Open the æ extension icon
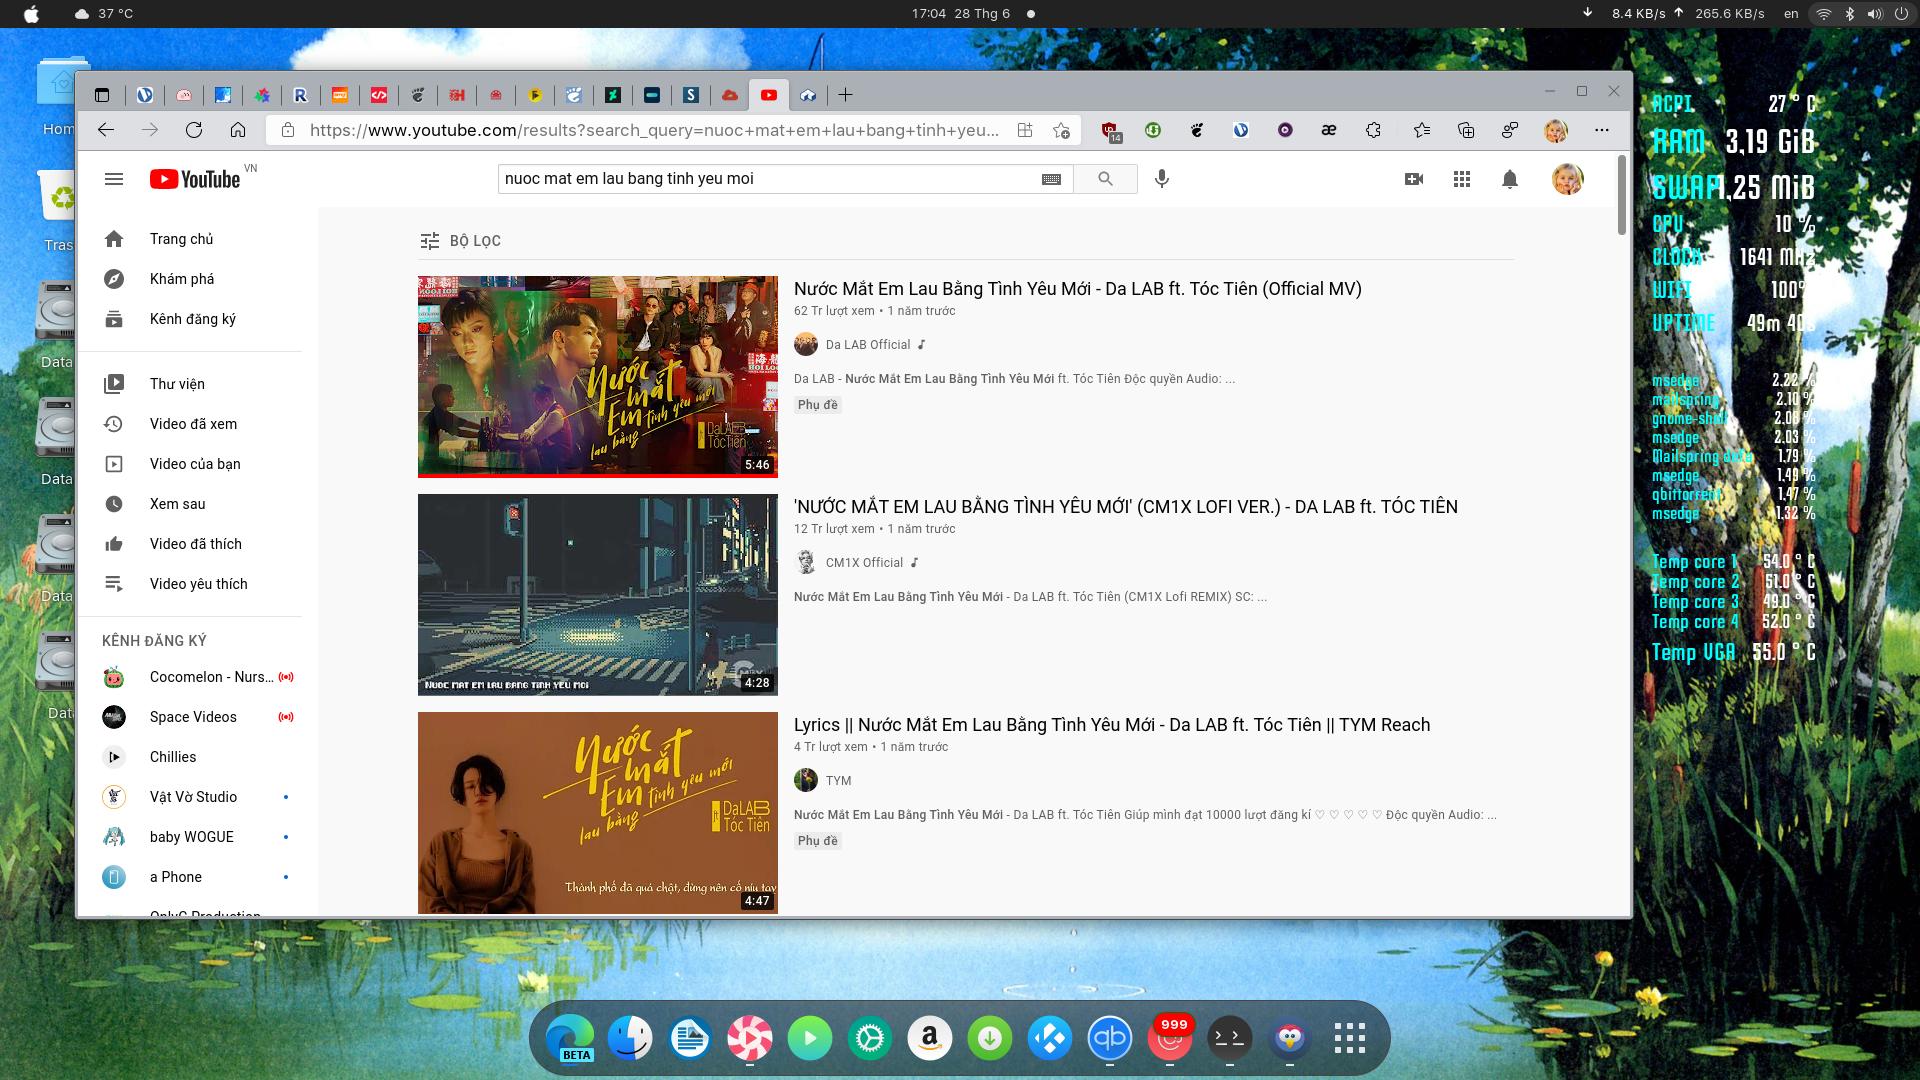Screen dimensions: 1920x1080 (1329, 130)
